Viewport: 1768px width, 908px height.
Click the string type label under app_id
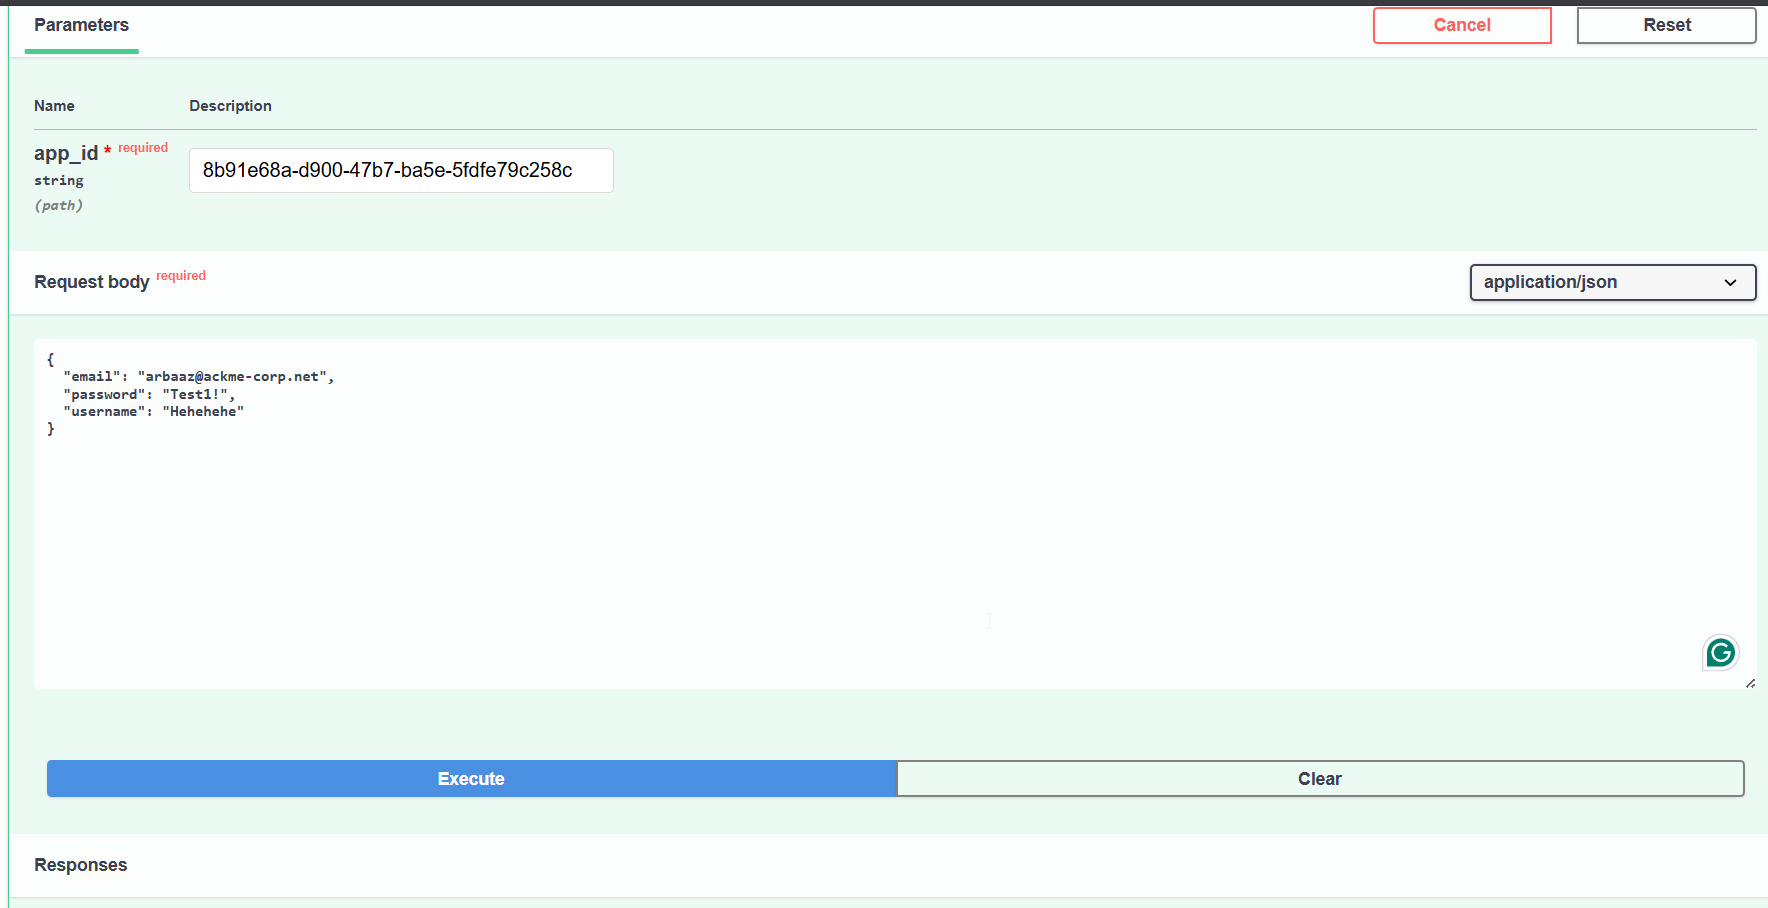[59, 180]
